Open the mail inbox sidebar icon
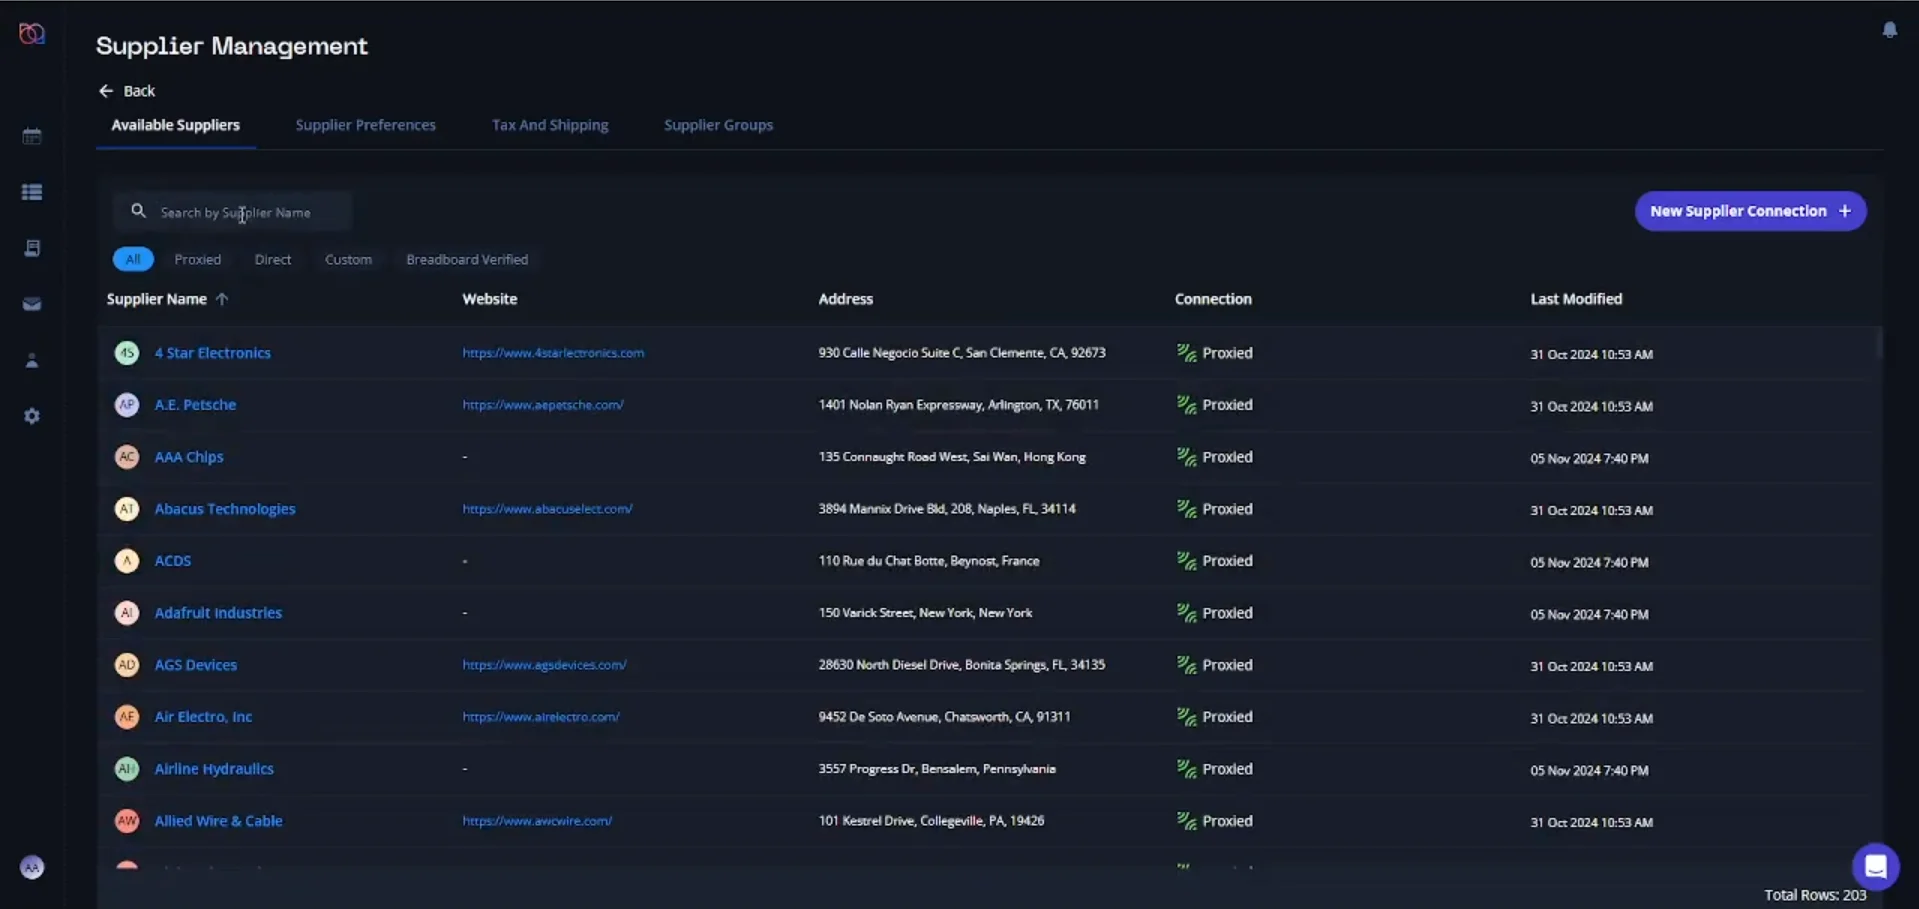The width and height of the screenshot is (1919, 909). pyautogui.click(x=32, y=304)
